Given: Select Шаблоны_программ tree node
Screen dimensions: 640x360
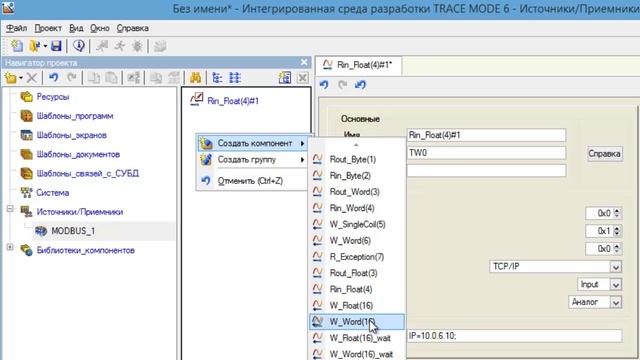Looking at the screenshot, I should click(x=75, y=116).
